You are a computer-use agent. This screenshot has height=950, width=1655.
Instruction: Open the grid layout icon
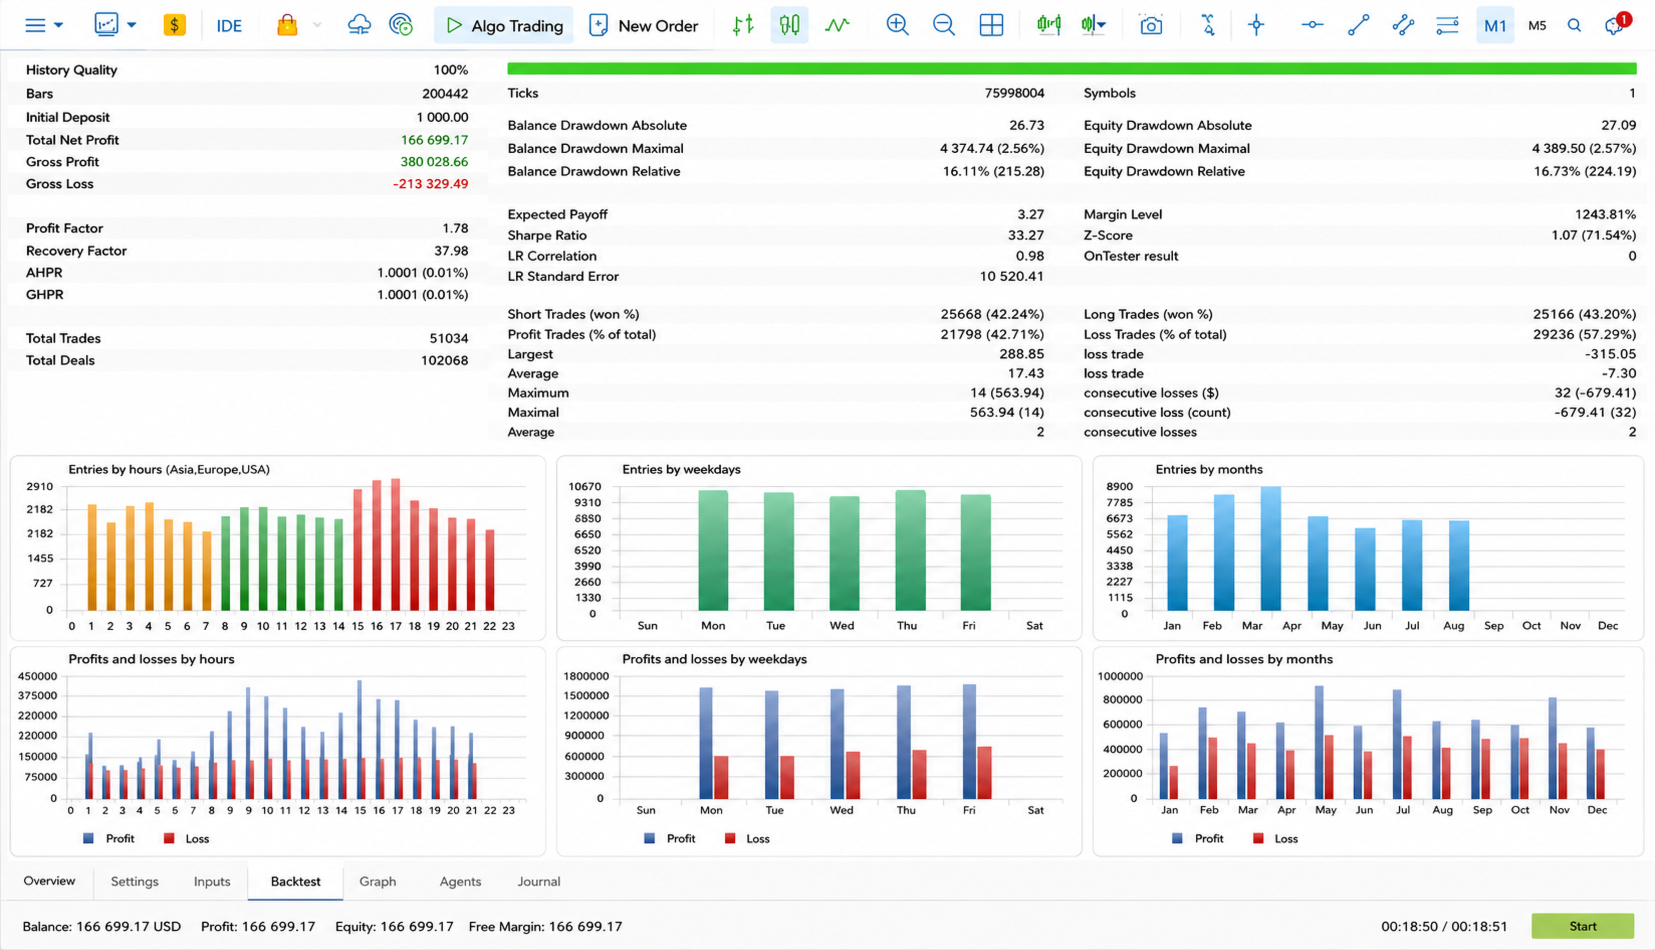coord(991,25)
